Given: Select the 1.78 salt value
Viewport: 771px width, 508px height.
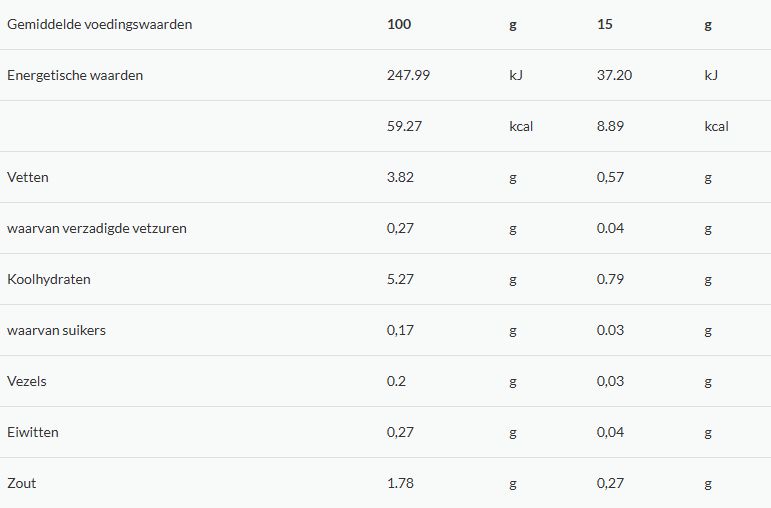Looking at the screenshot, I should tap(400, 483).
